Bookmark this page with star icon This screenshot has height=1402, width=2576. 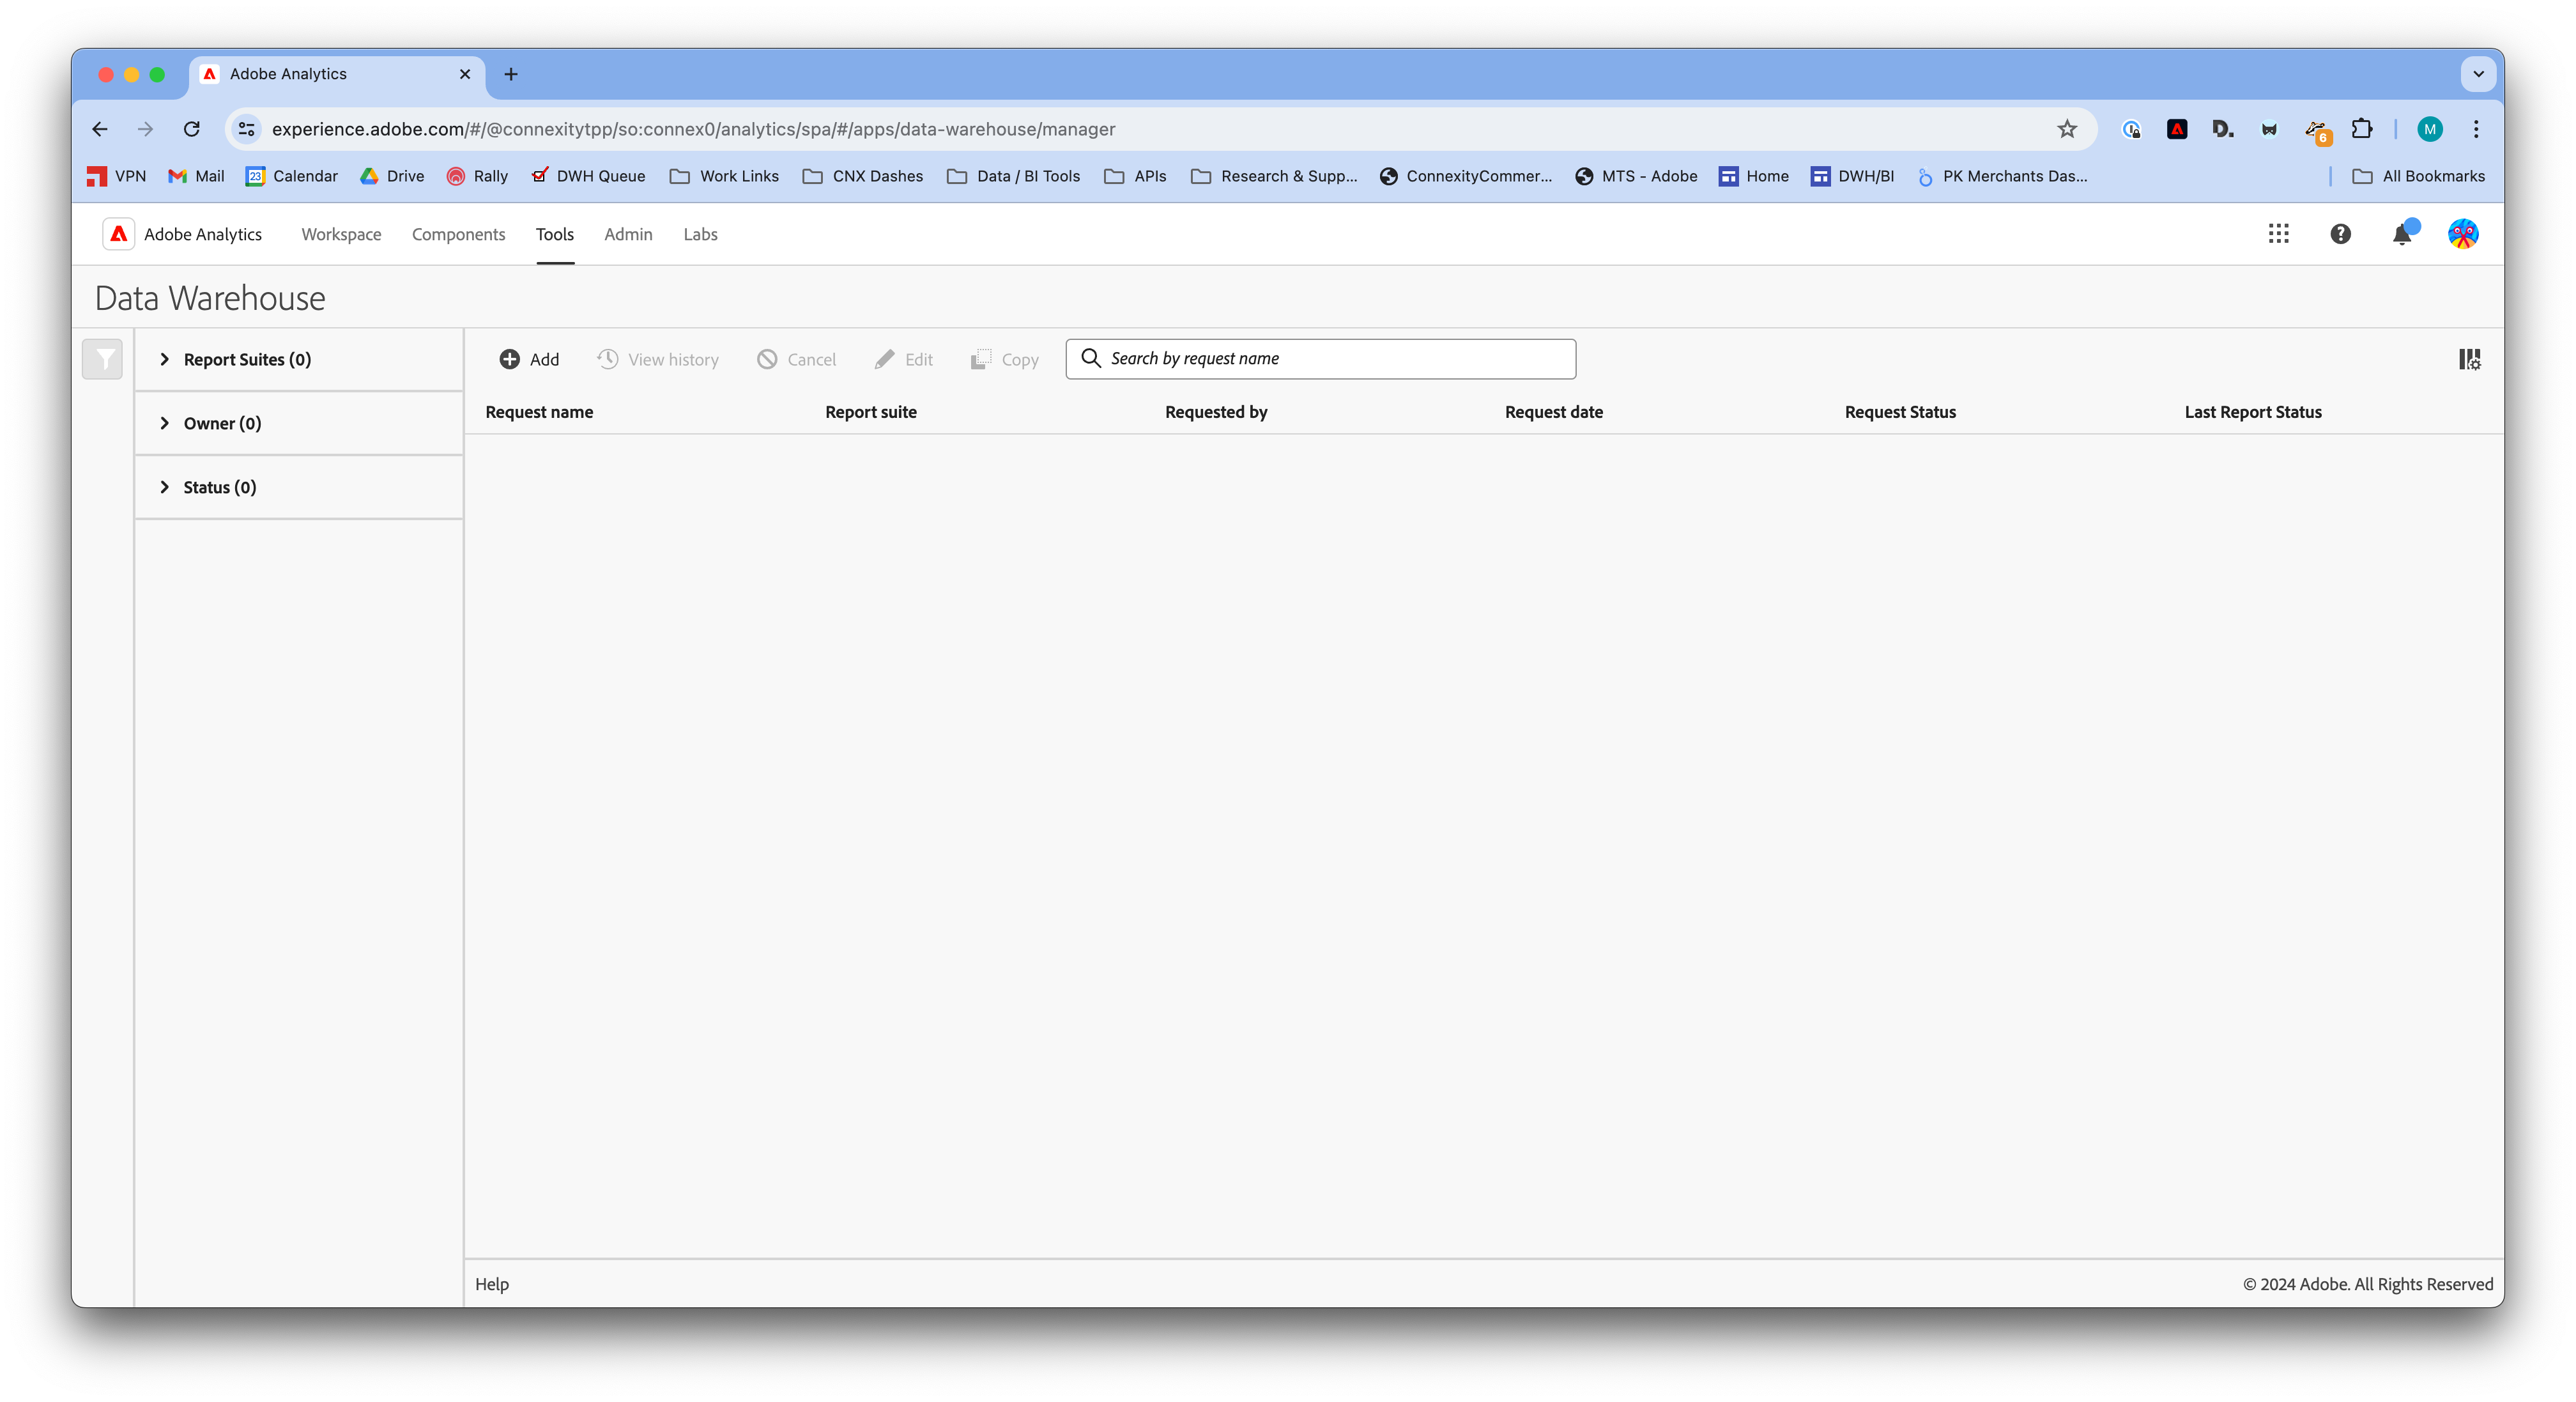pyautogui.click(x=2067, y=129)
